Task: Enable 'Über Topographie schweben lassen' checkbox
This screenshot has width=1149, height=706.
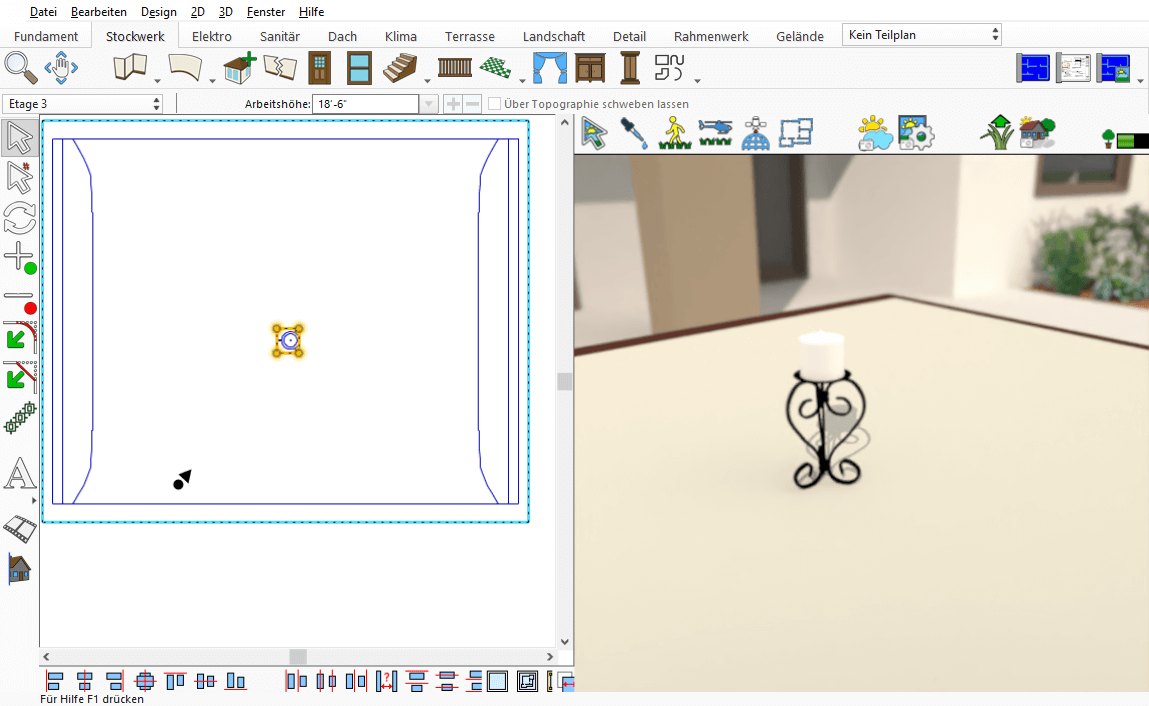Action: (495, 104)
